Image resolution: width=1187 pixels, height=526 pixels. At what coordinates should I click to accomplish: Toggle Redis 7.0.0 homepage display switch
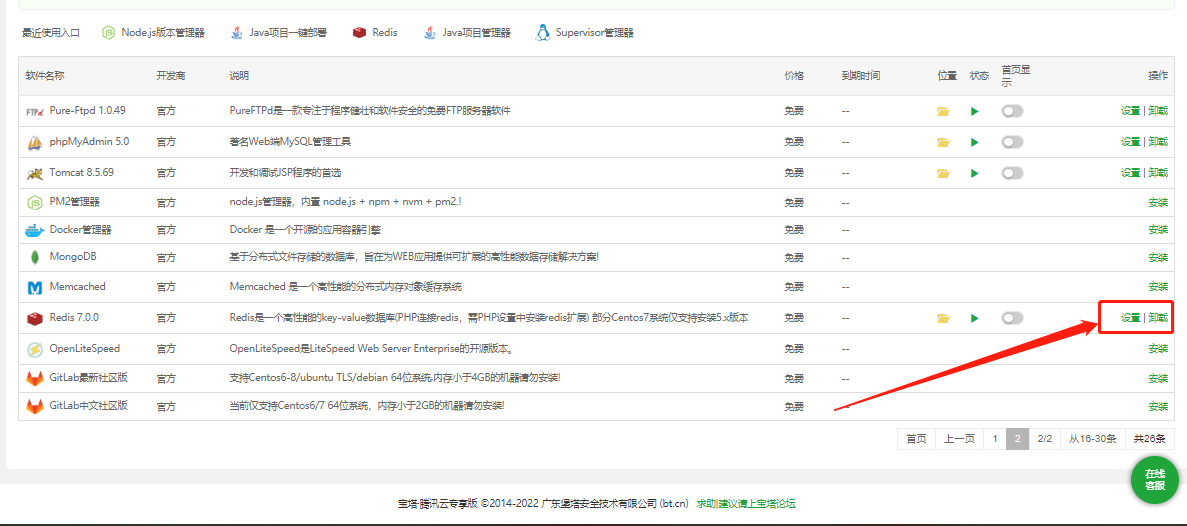pyautogui.click(x=1012, y=319)
